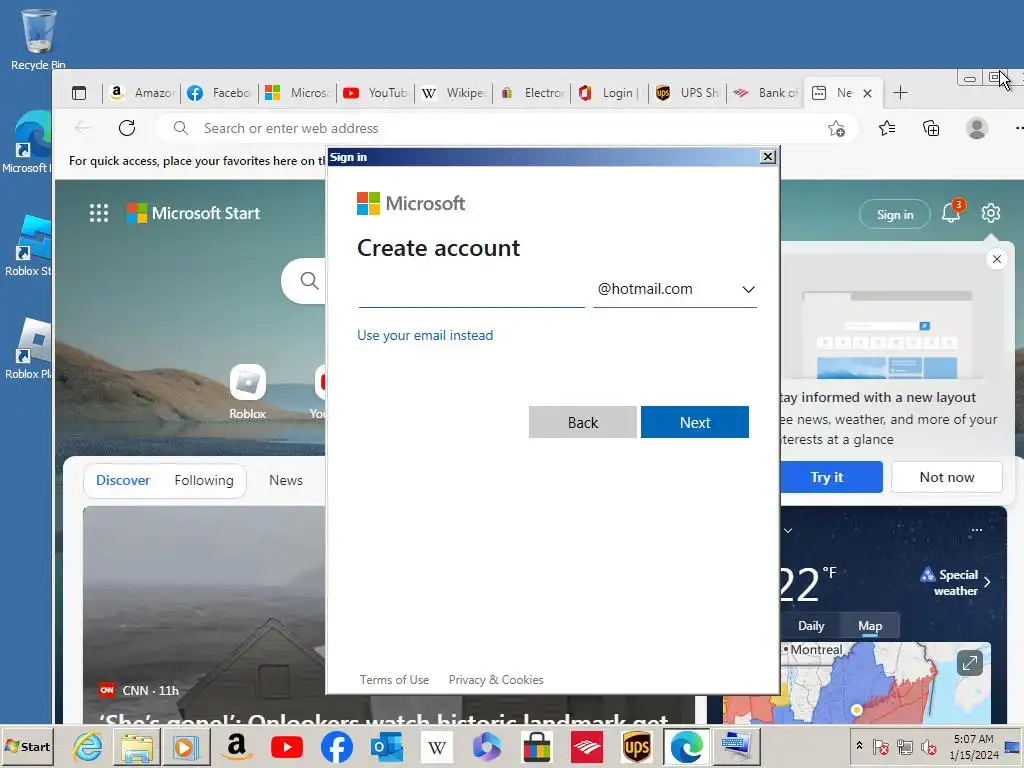The width and height of the screenshot is (1024, 768).
Task: Open the Recycle Bin desktop icon
Action: 38,38
